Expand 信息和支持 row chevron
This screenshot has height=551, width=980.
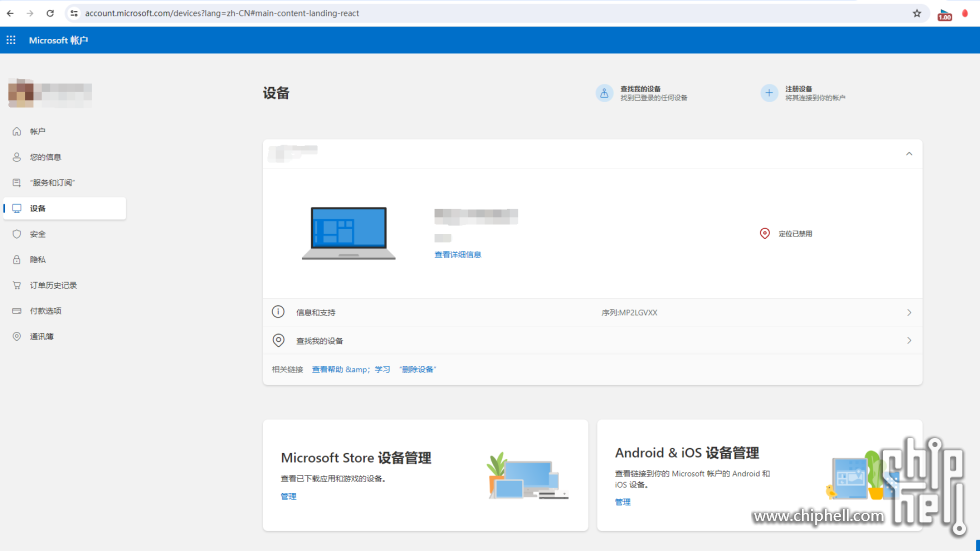909,312
